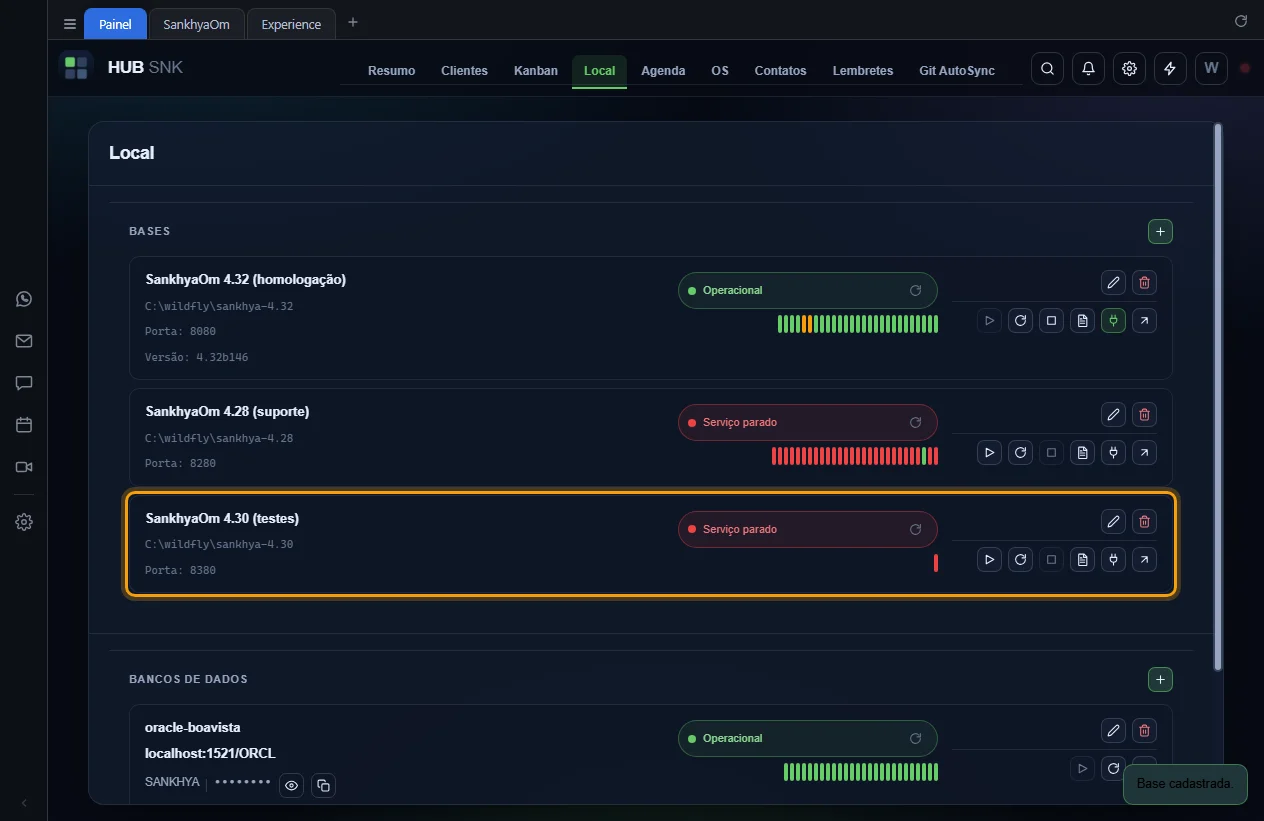Open the Kanban navigation tab
The height and width of the screenshot is (821, 1264).
[536, 71]
